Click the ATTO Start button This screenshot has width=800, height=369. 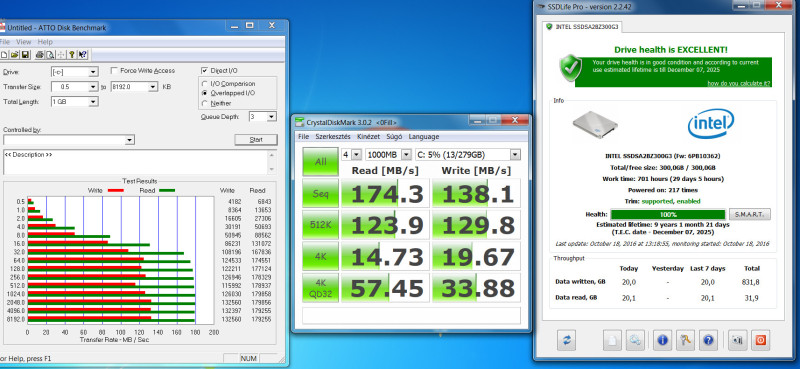point(256,140)
